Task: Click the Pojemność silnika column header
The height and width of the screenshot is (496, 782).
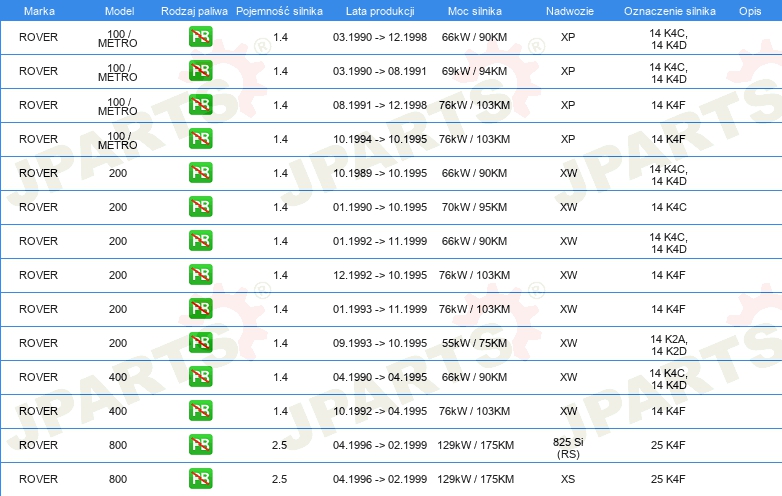Action: 279,11
